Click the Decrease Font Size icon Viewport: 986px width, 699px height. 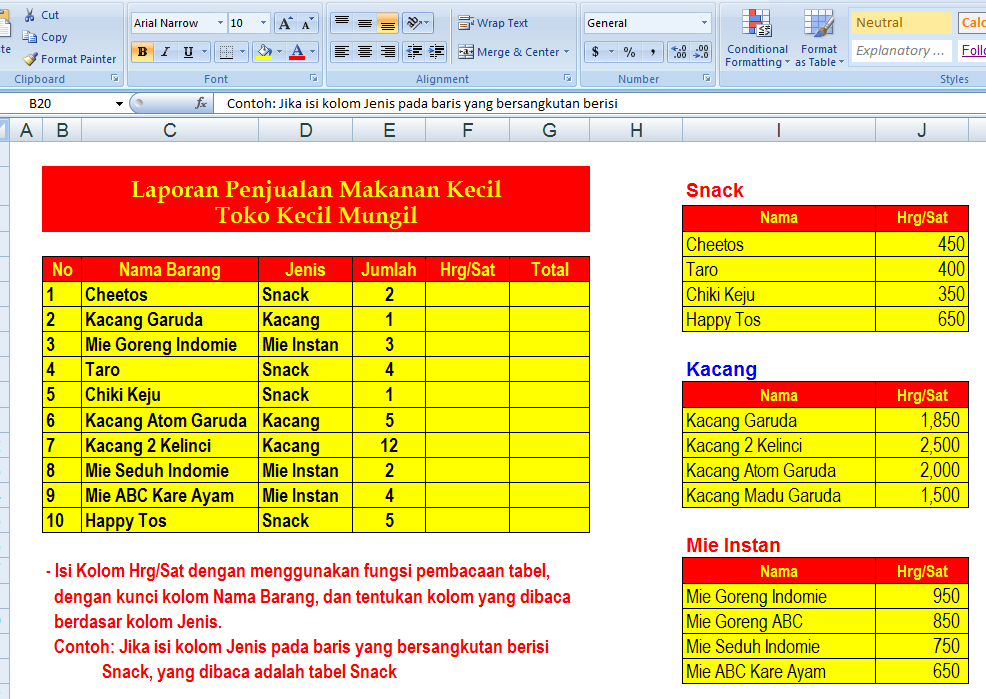pyautogui.click(x=307, y=23)
